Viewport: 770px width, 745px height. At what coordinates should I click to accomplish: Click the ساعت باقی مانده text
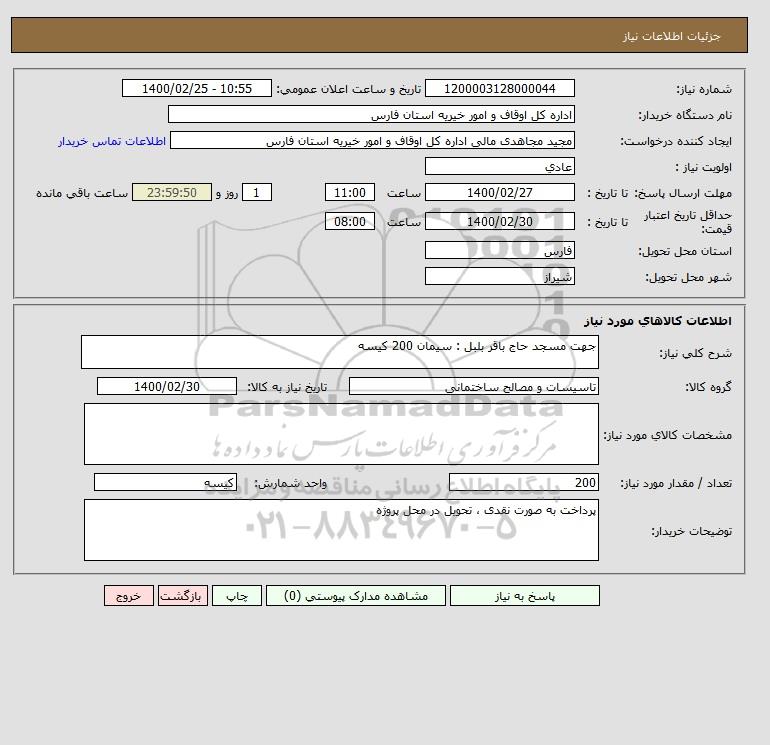[x=82, y=193]
